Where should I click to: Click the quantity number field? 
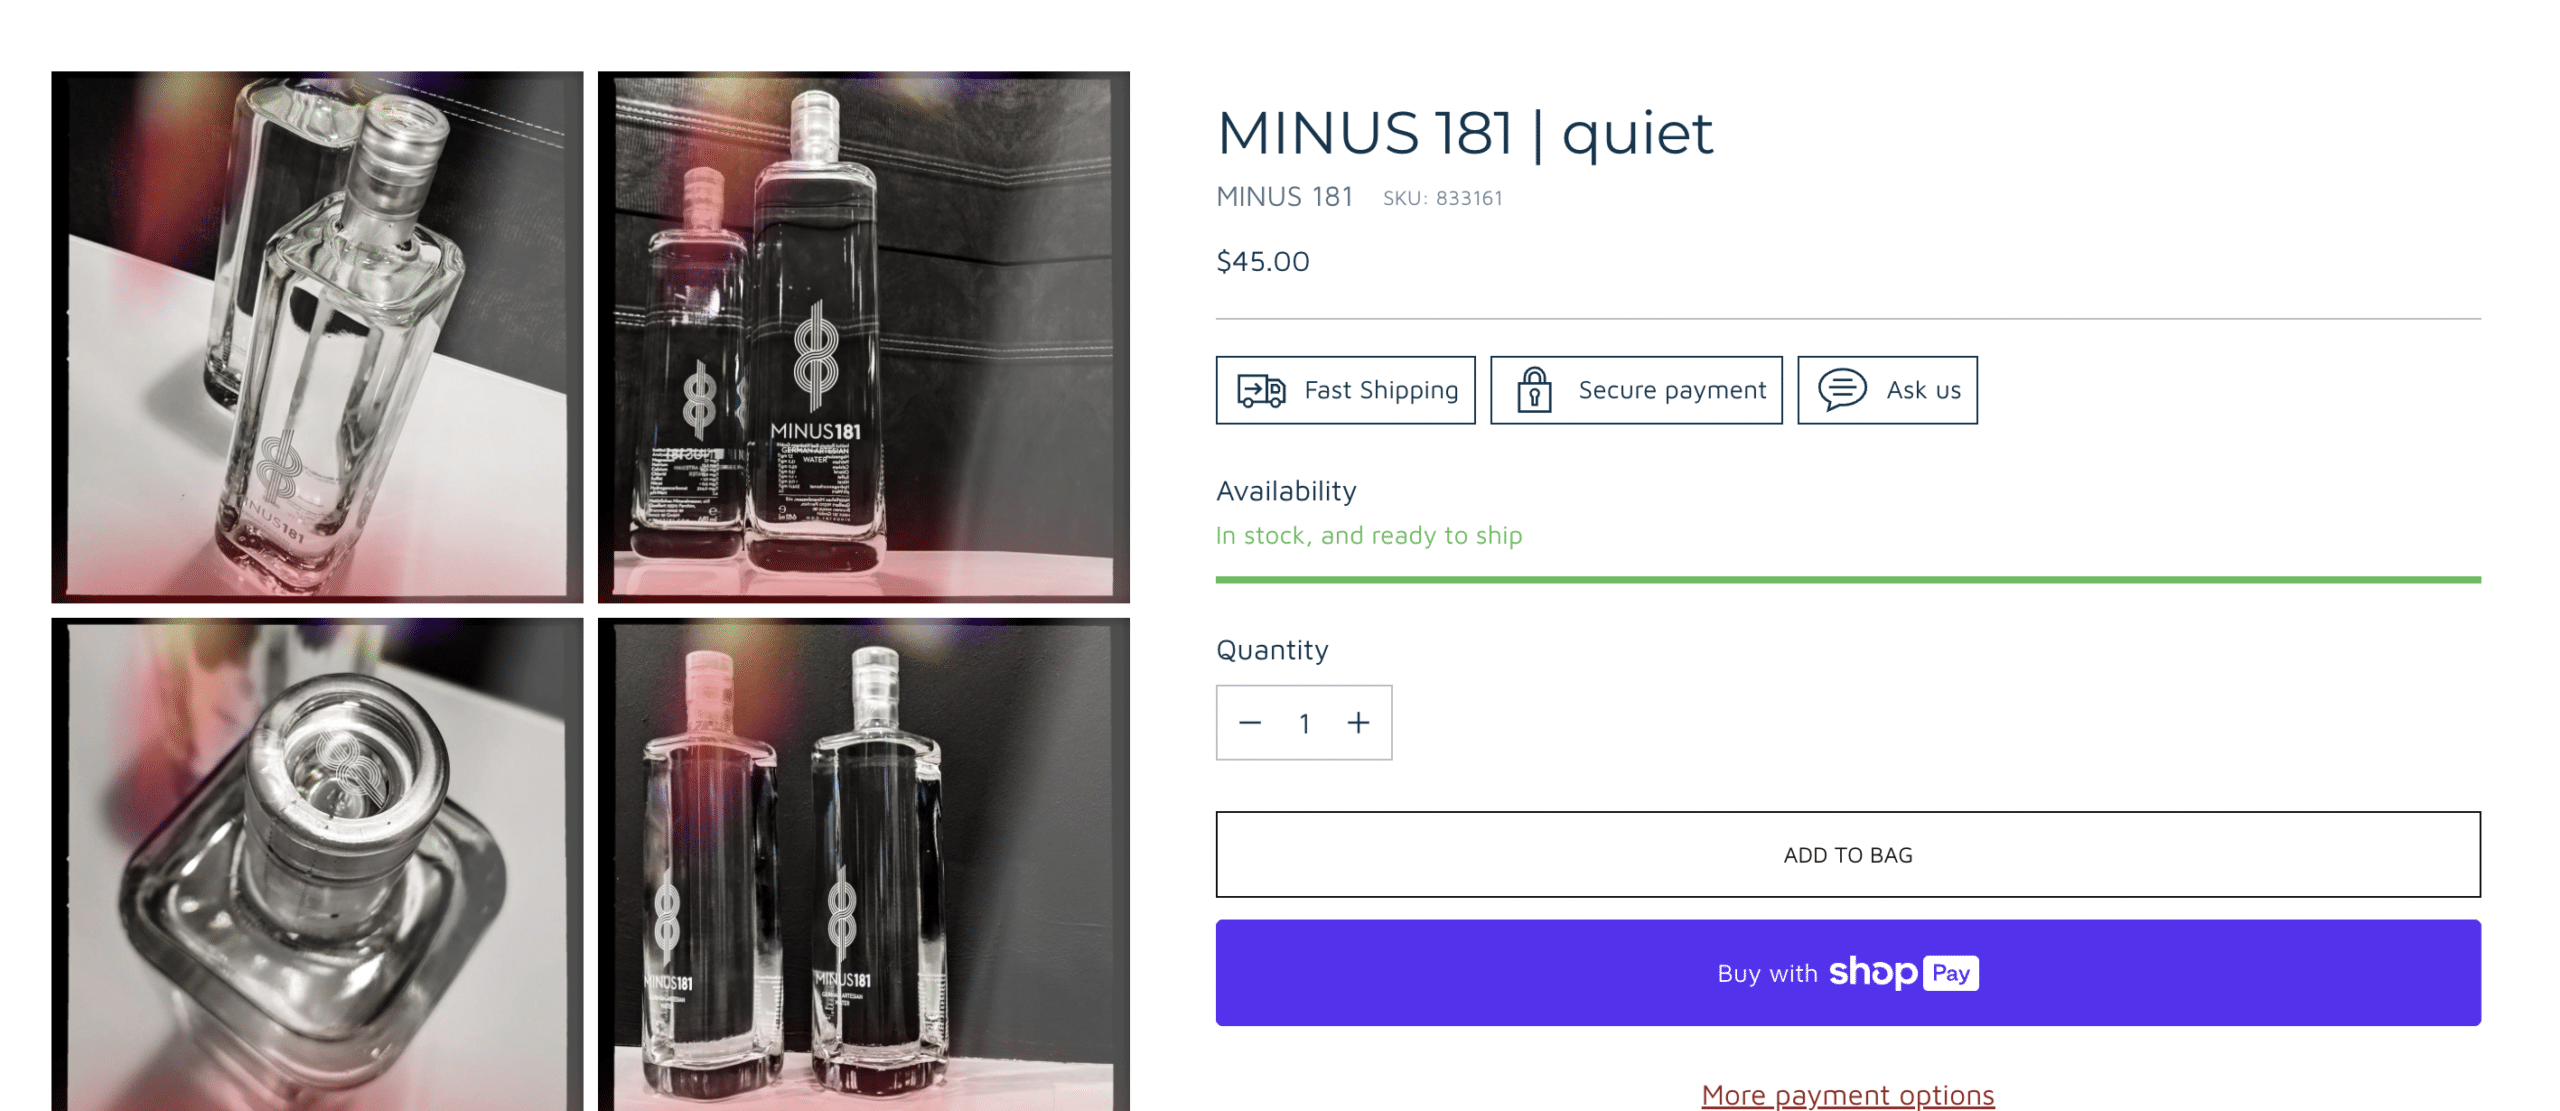(x=1304, y=723)
